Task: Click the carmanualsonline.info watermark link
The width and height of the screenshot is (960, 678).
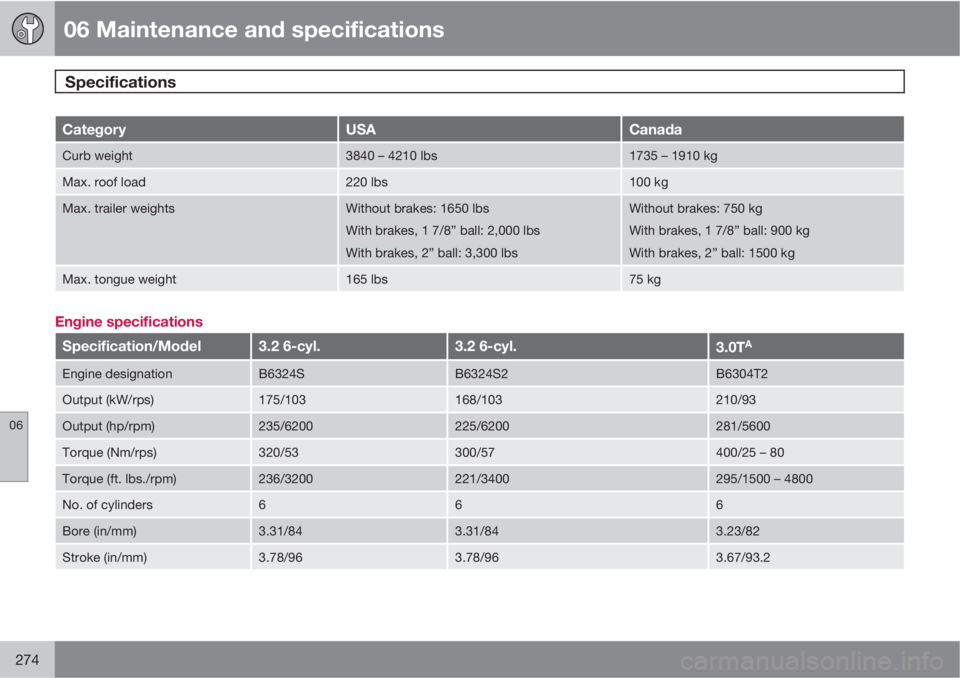Action: point(812,661)
